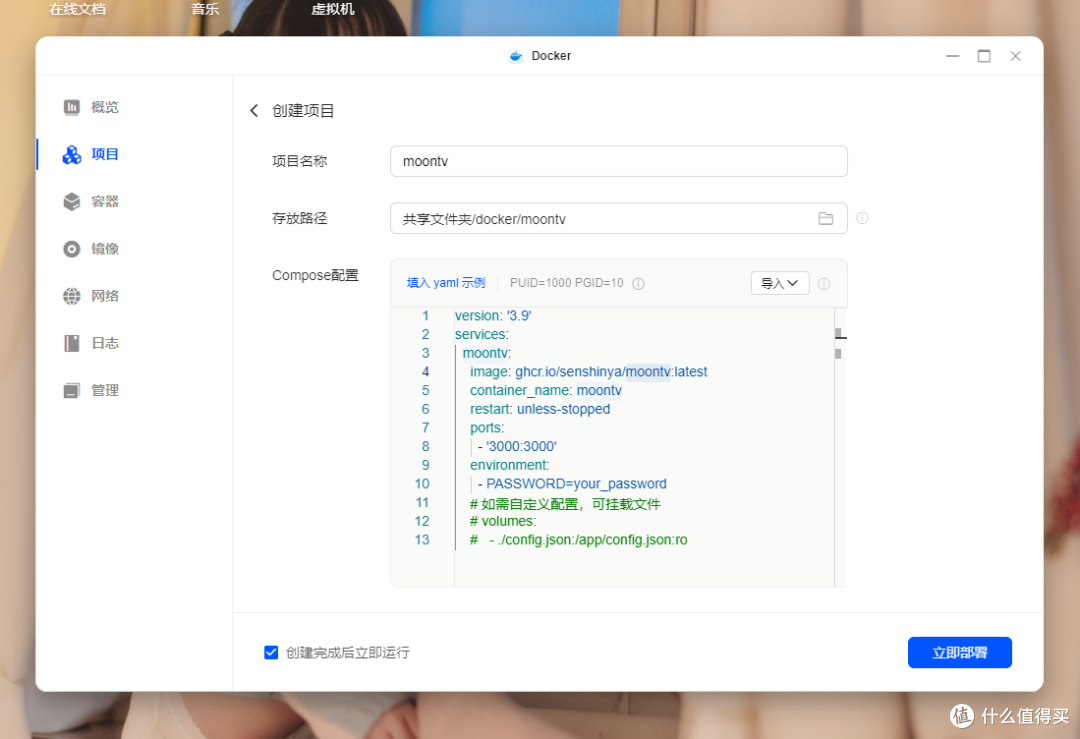Switch to 日志 menu item
1080x739 pixels.
pos(105,343)
